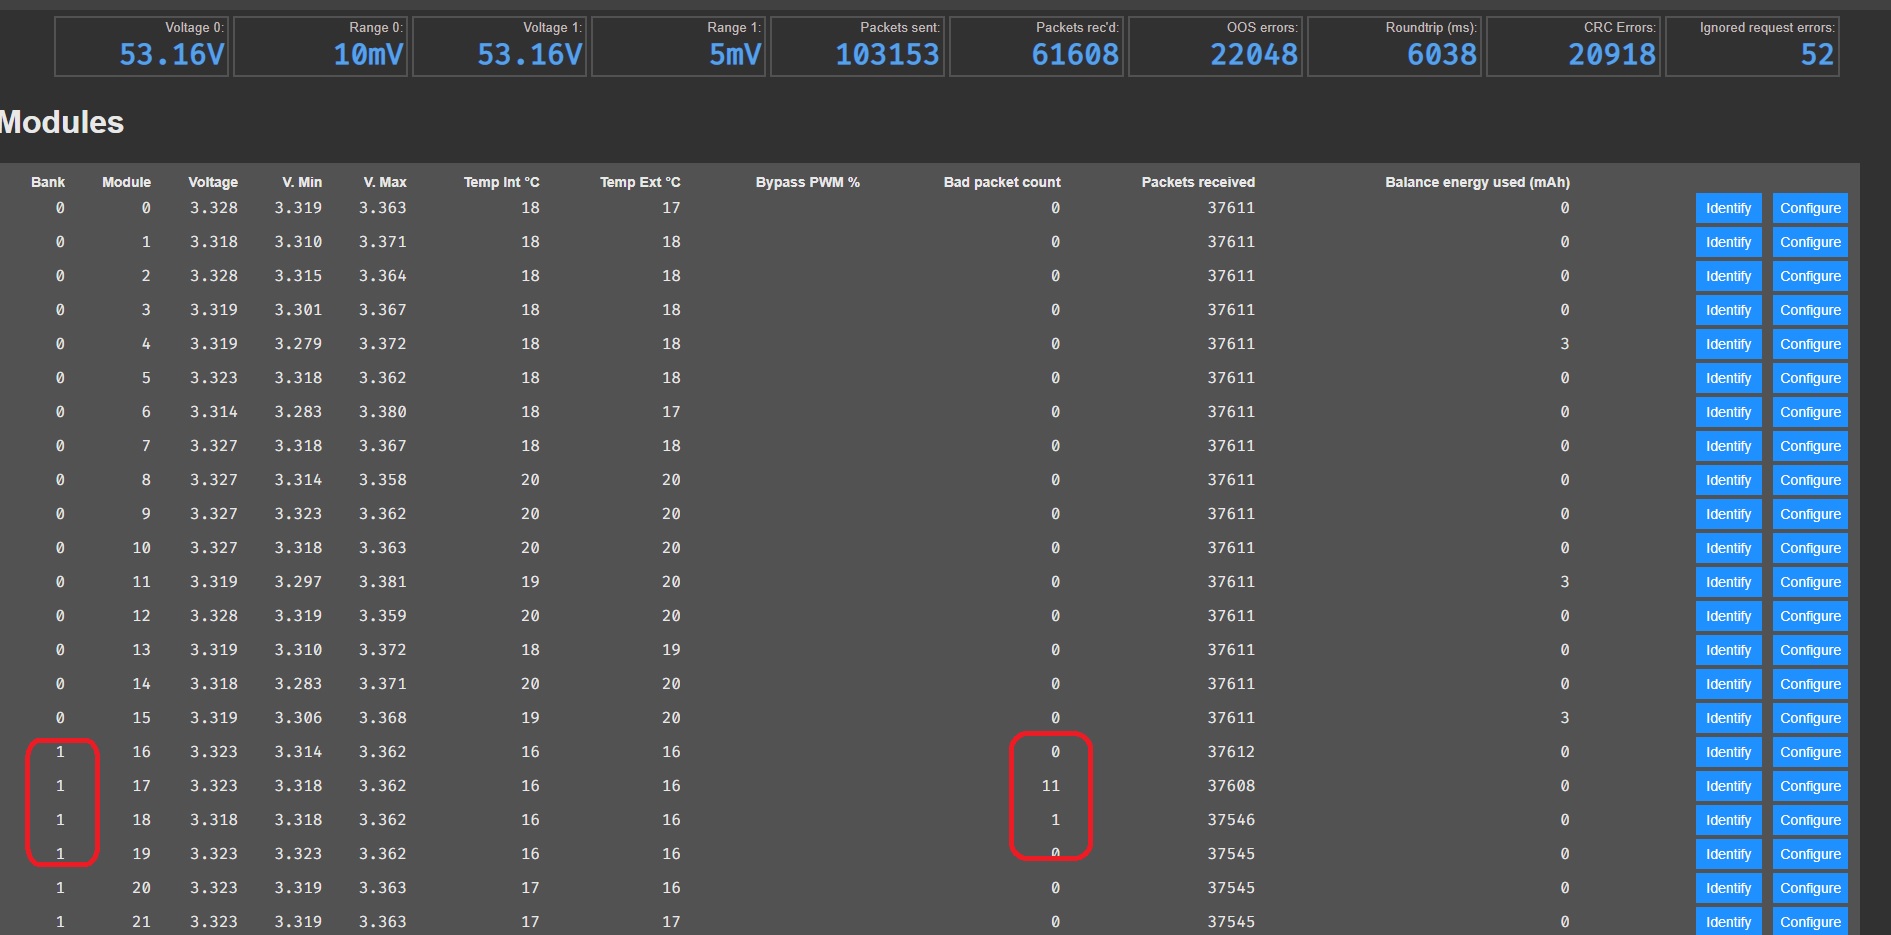Click Identify for module 8
The image size is (1891, 935).
tap(1728, 480)
